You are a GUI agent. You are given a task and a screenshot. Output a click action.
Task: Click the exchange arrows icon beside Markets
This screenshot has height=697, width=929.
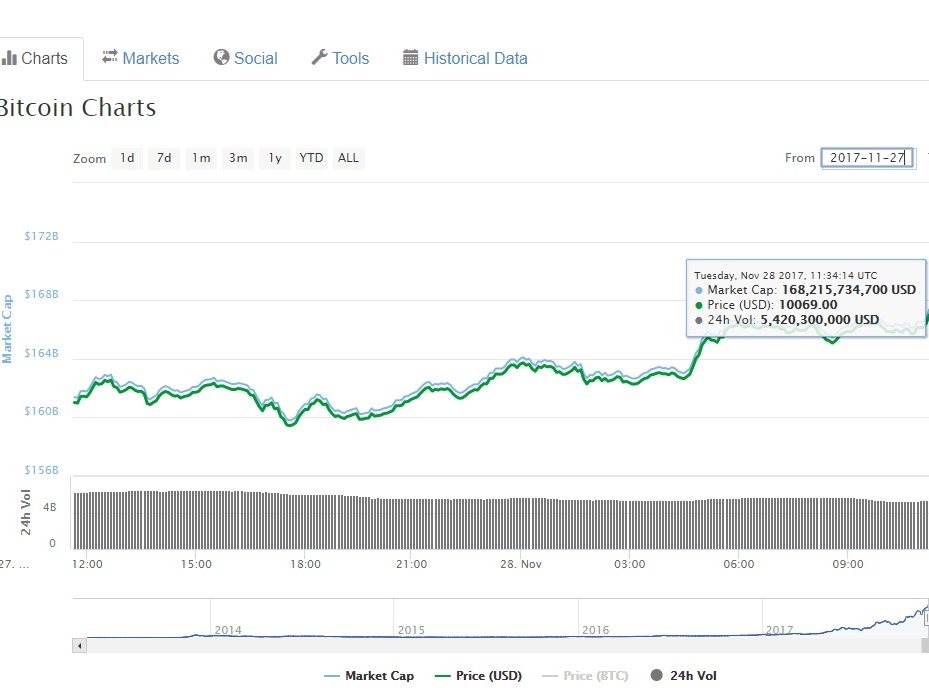click(110, 57)
